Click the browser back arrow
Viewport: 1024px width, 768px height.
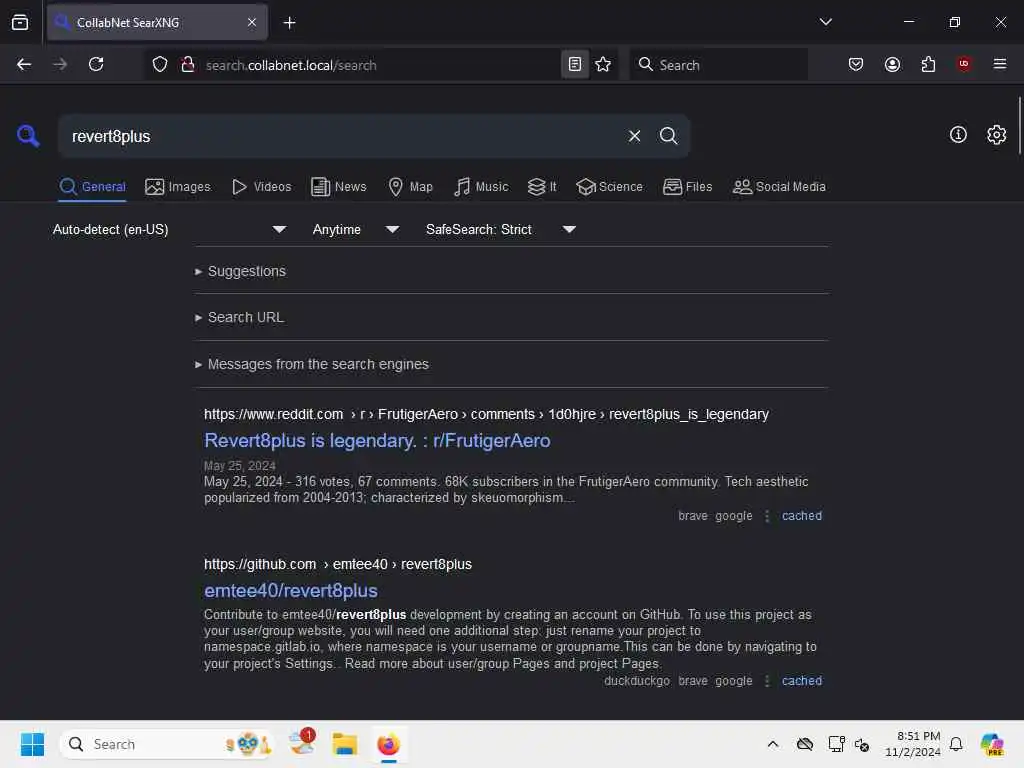tap(24, 64)
